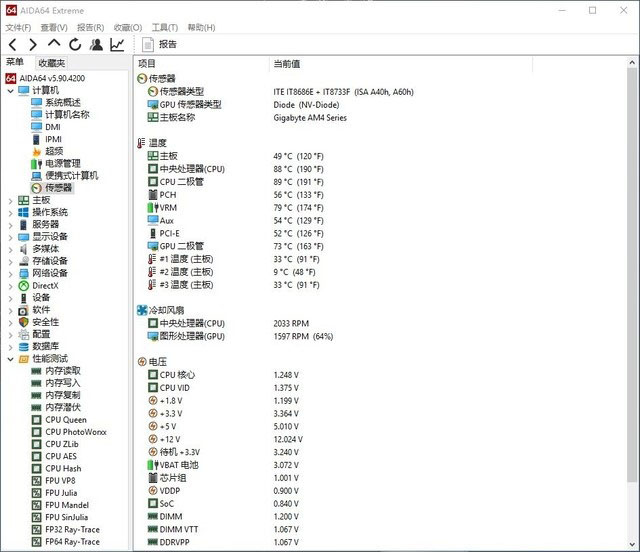The width and height of the screenshot is (640, 552).
Task: Click the VBAT 电池 row icon
Action: click(x=153, y=465)
